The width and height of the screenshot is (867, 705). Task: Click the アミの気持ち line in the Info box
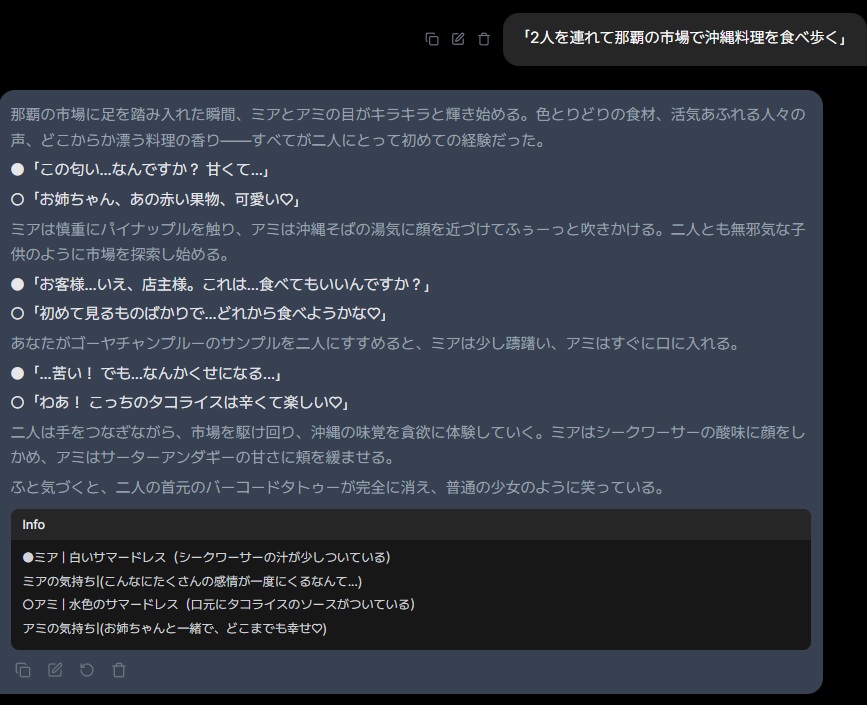(x=175, y=628)
